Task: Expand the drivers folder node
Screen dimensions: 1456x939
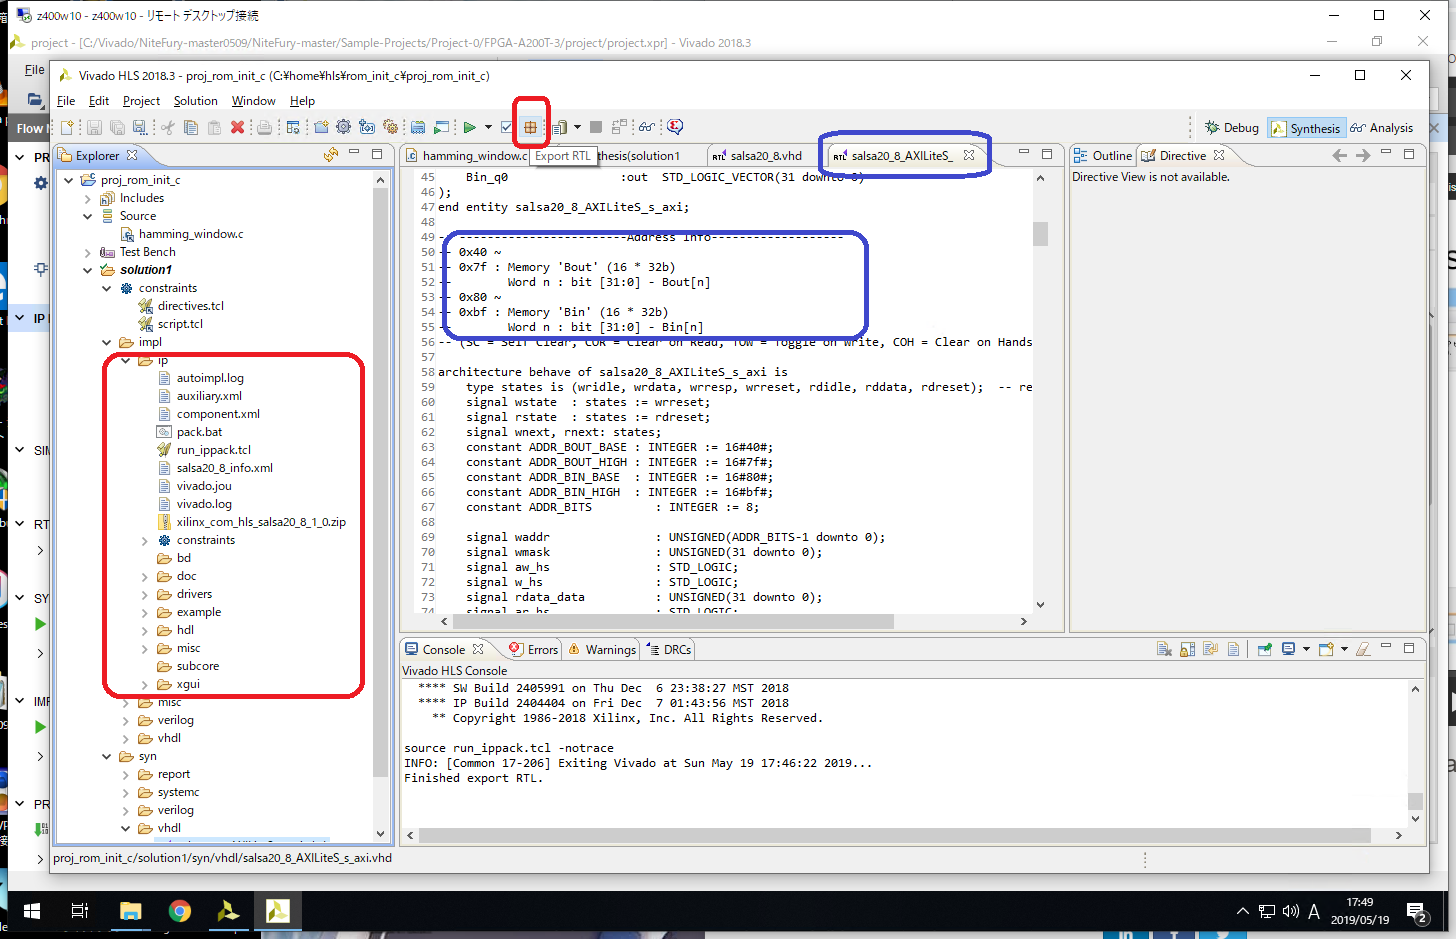Action: 145,594
